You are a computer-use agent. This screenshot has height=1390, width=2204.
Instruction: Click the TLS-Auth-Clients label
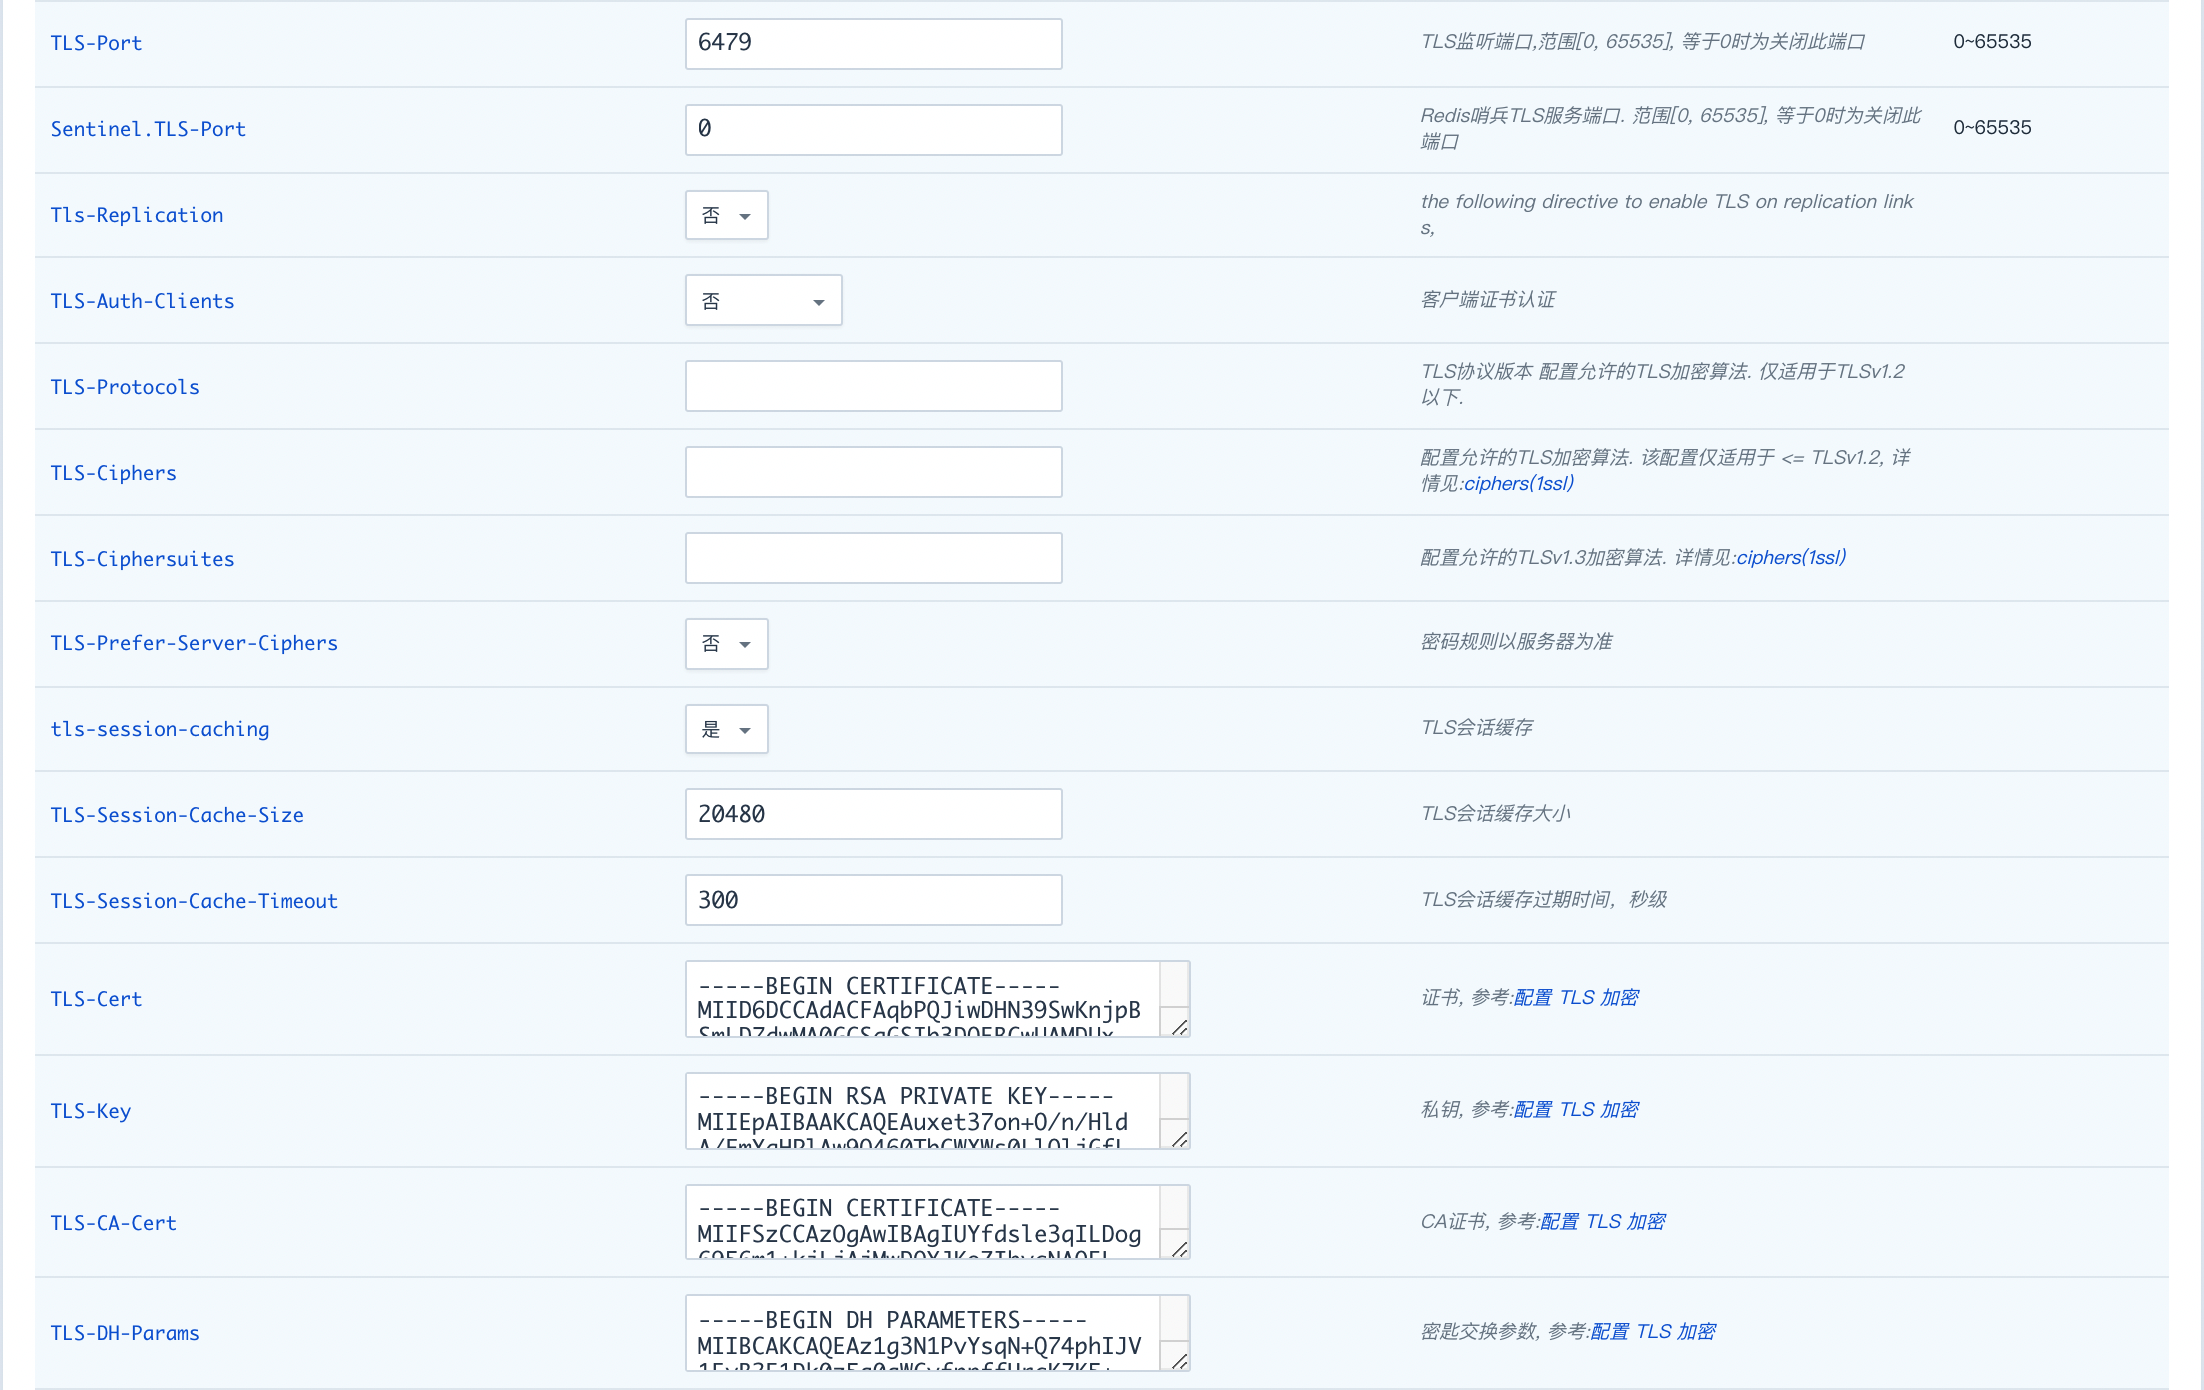pos(142,301)
